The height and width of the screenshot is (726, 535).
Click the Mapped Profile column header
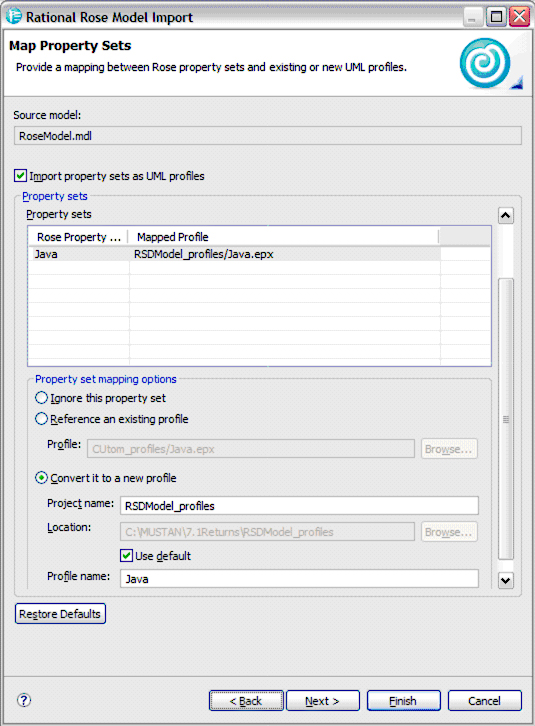point(283,237)
